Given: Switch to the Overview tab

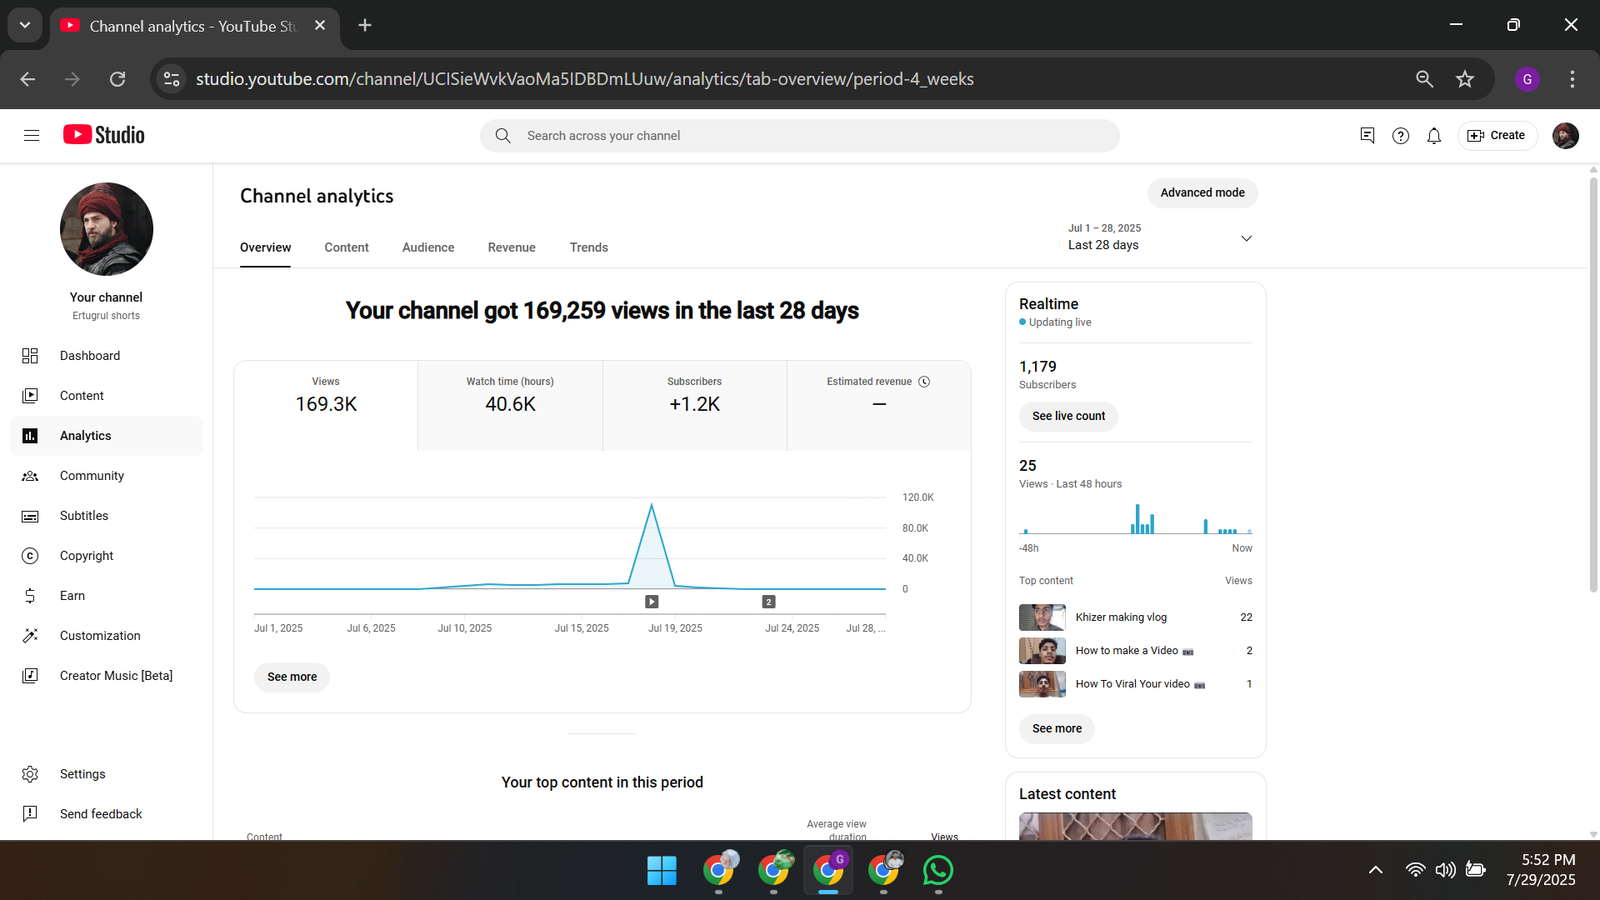Looking at the screenshot, I should pyautogui.click(x=265, y=247).
